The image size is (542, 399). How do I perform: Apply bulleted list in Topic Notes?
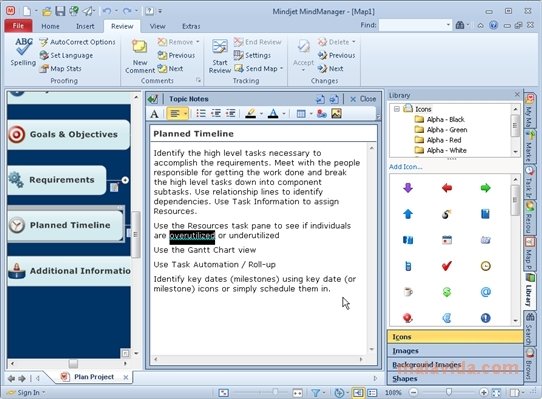[201, 113]
